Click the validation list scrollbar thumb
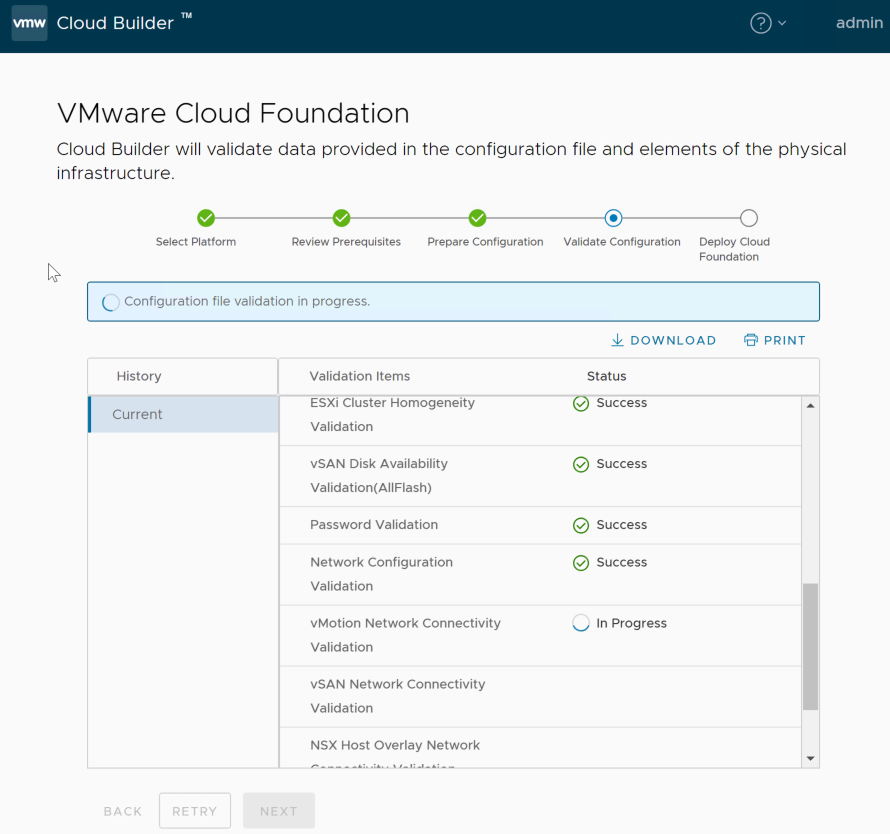Viewport: 890px width, 834px height. click(811, 647)
